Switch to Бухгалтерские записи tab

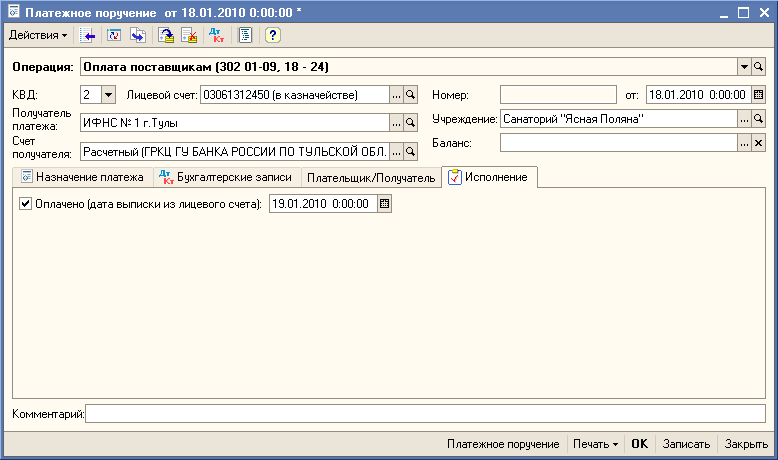226,178
